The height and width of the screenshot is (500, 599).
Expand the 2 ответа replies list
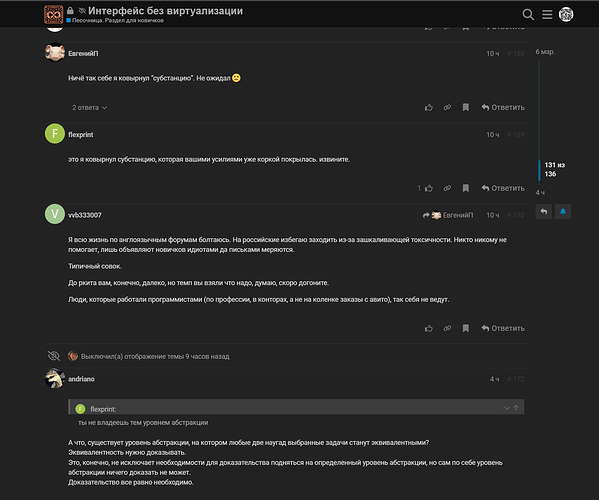pos(89,108)
